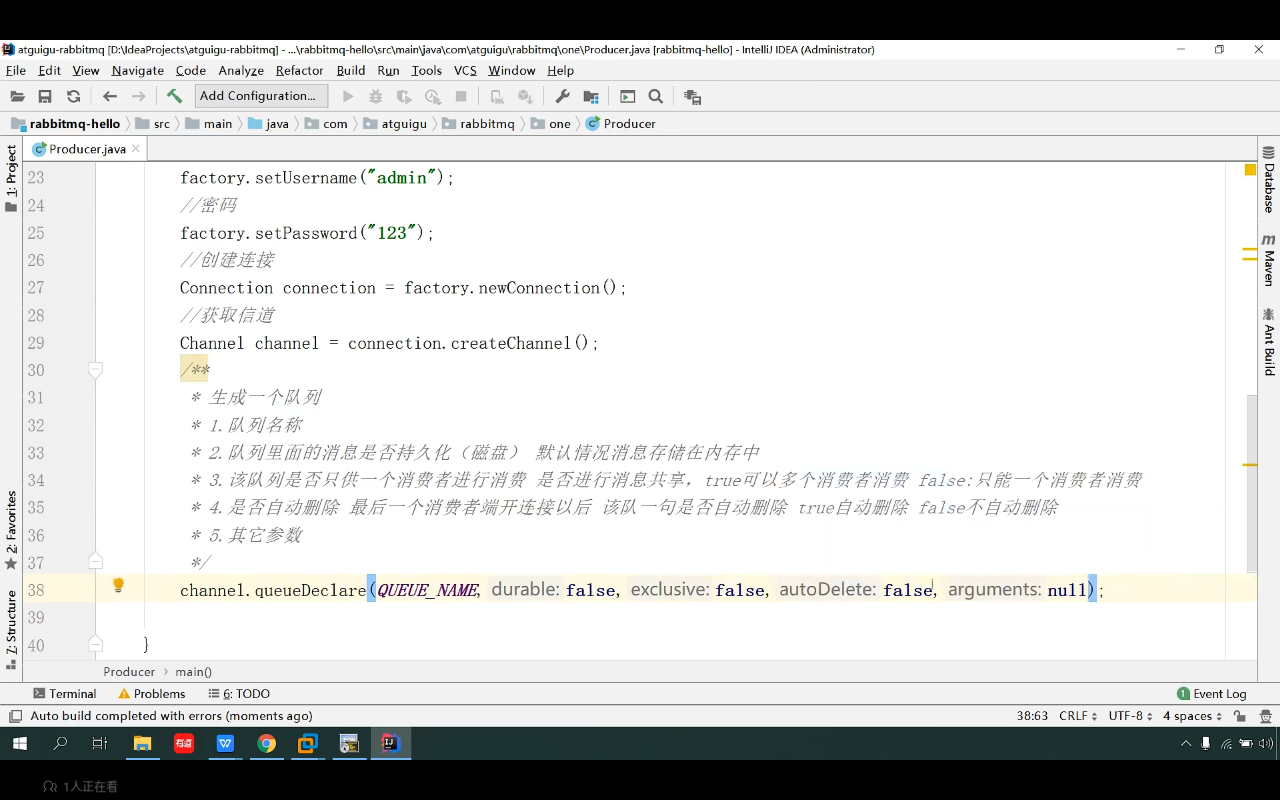Image resolution: width=1280 pixels, height=800 pixels.
Task: Change line separator via CRLF dropdown
Action: coord(1078,716)
